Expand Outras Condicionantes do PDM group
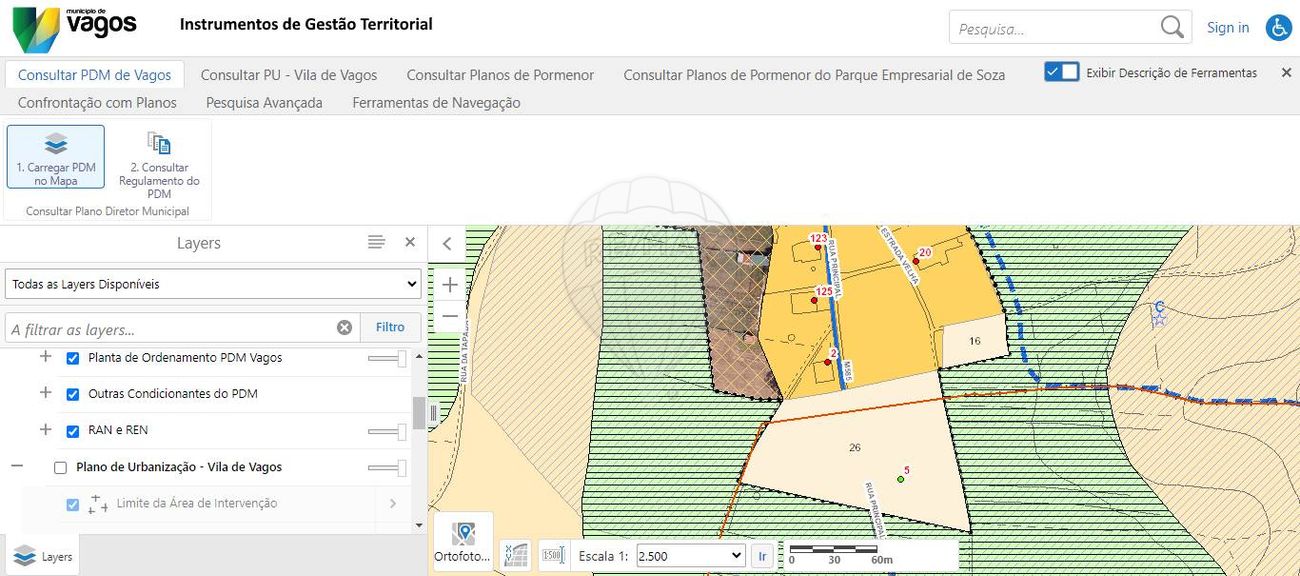Image resolution: width=1300 pixels, height=576 pixels. tap(45, 393)
